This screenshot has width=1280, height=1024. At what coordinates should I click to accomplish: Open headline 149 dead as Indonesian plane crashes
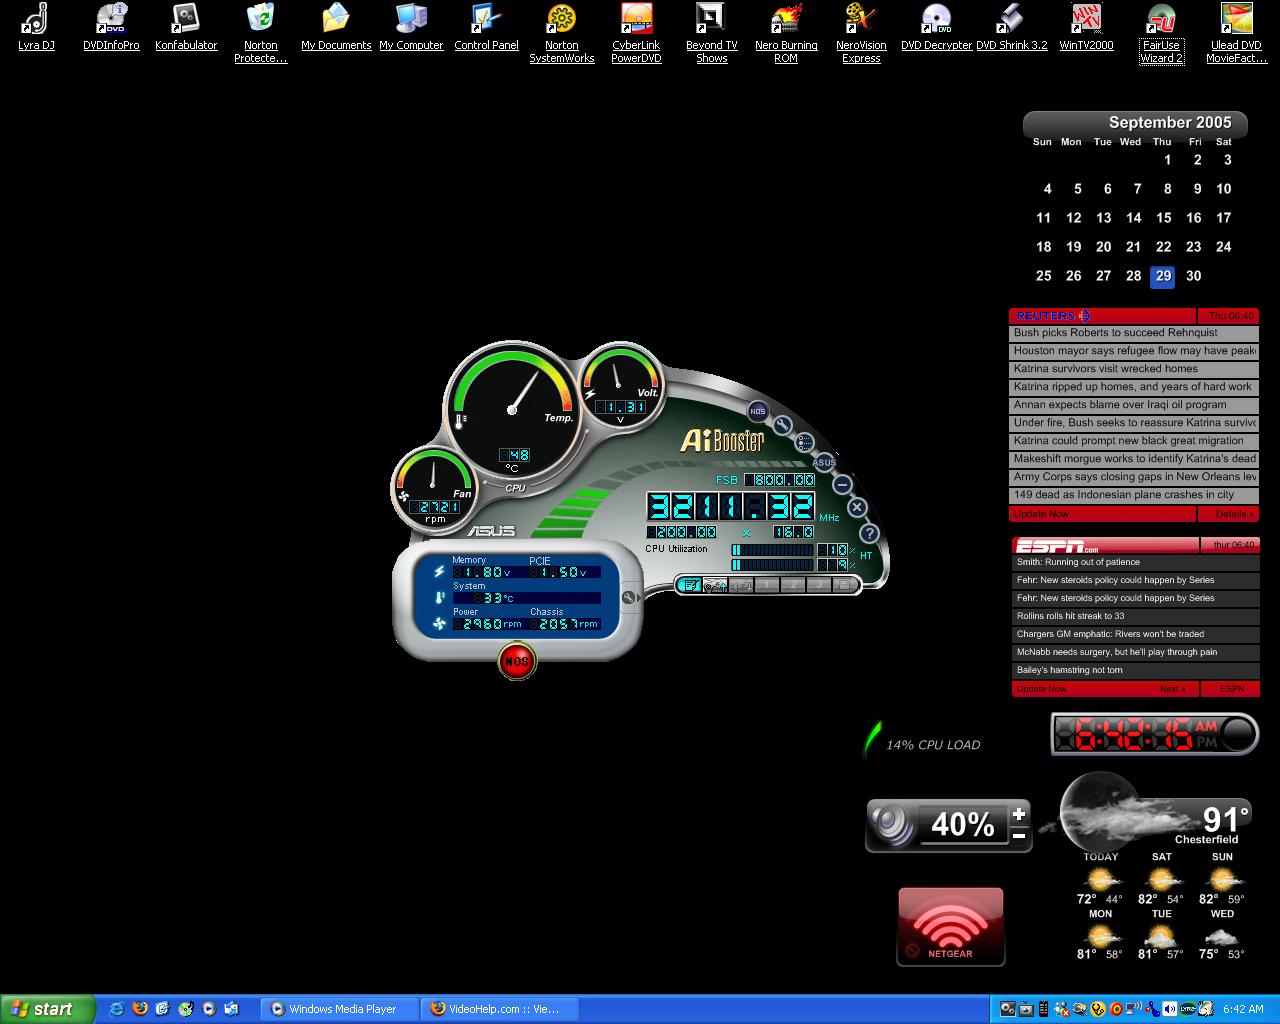click(x=1134, y=495)
